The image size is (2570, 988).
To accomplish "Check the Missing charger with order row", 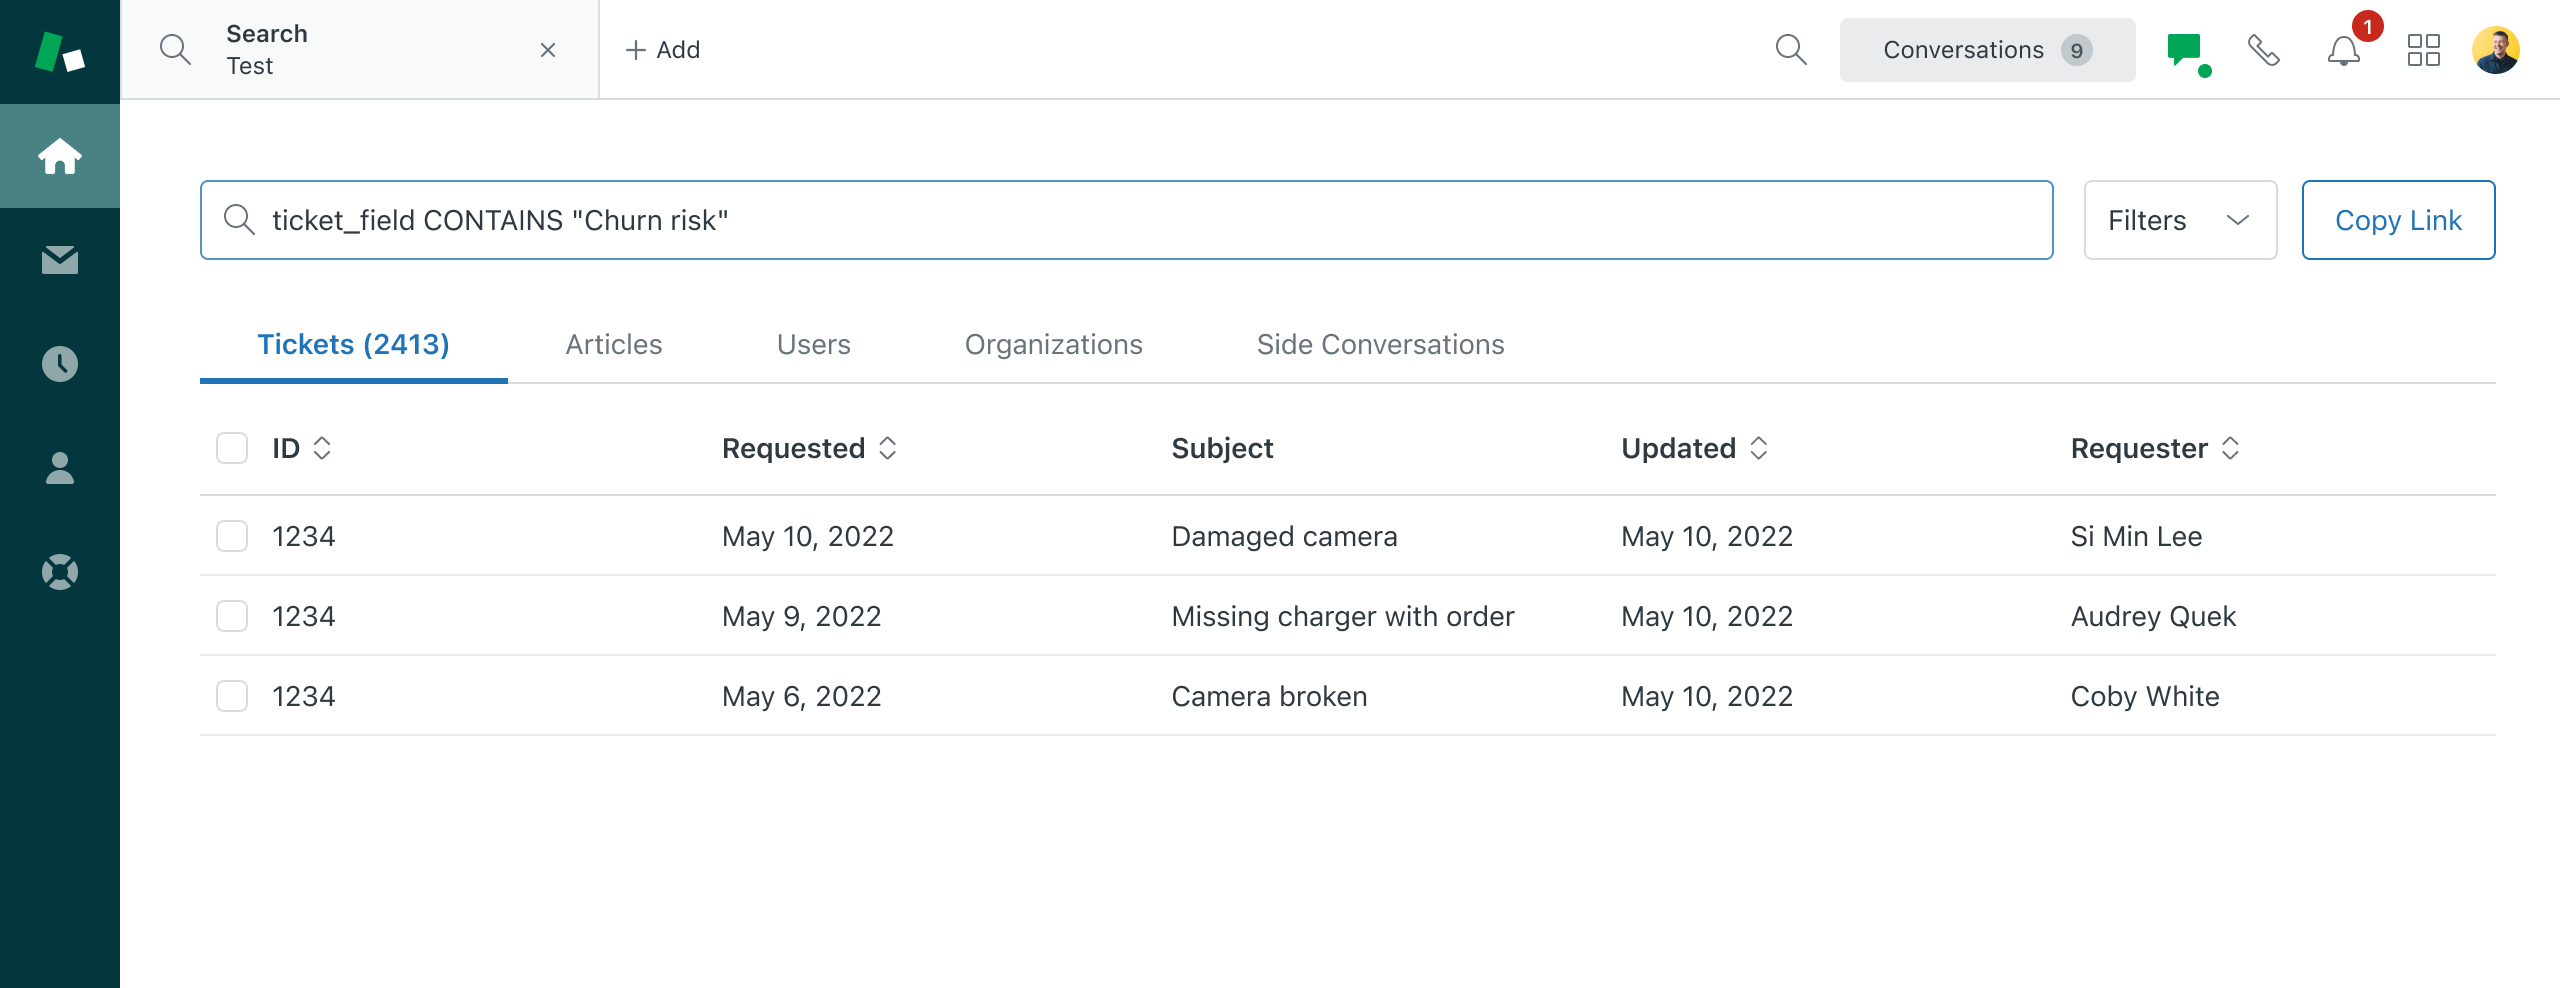I will [232, 616].
